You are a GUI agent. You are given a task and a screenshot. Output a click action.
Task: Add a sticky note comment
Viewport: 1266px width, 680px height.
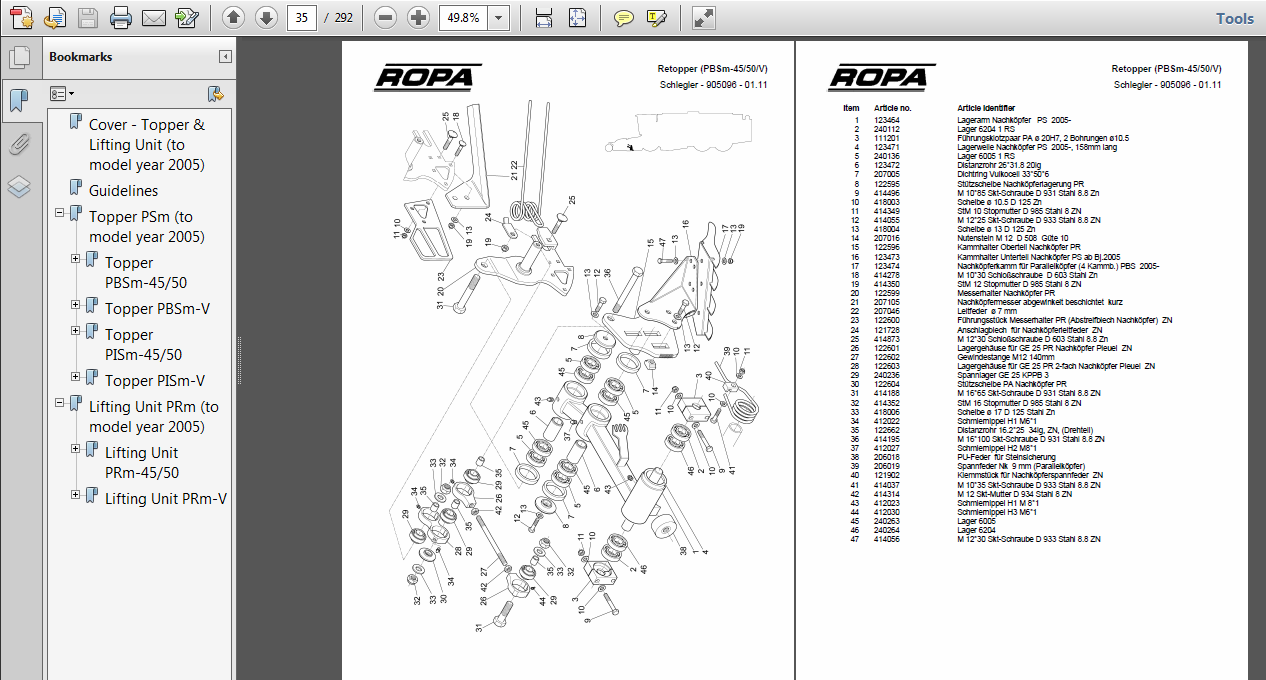[624, 17]
